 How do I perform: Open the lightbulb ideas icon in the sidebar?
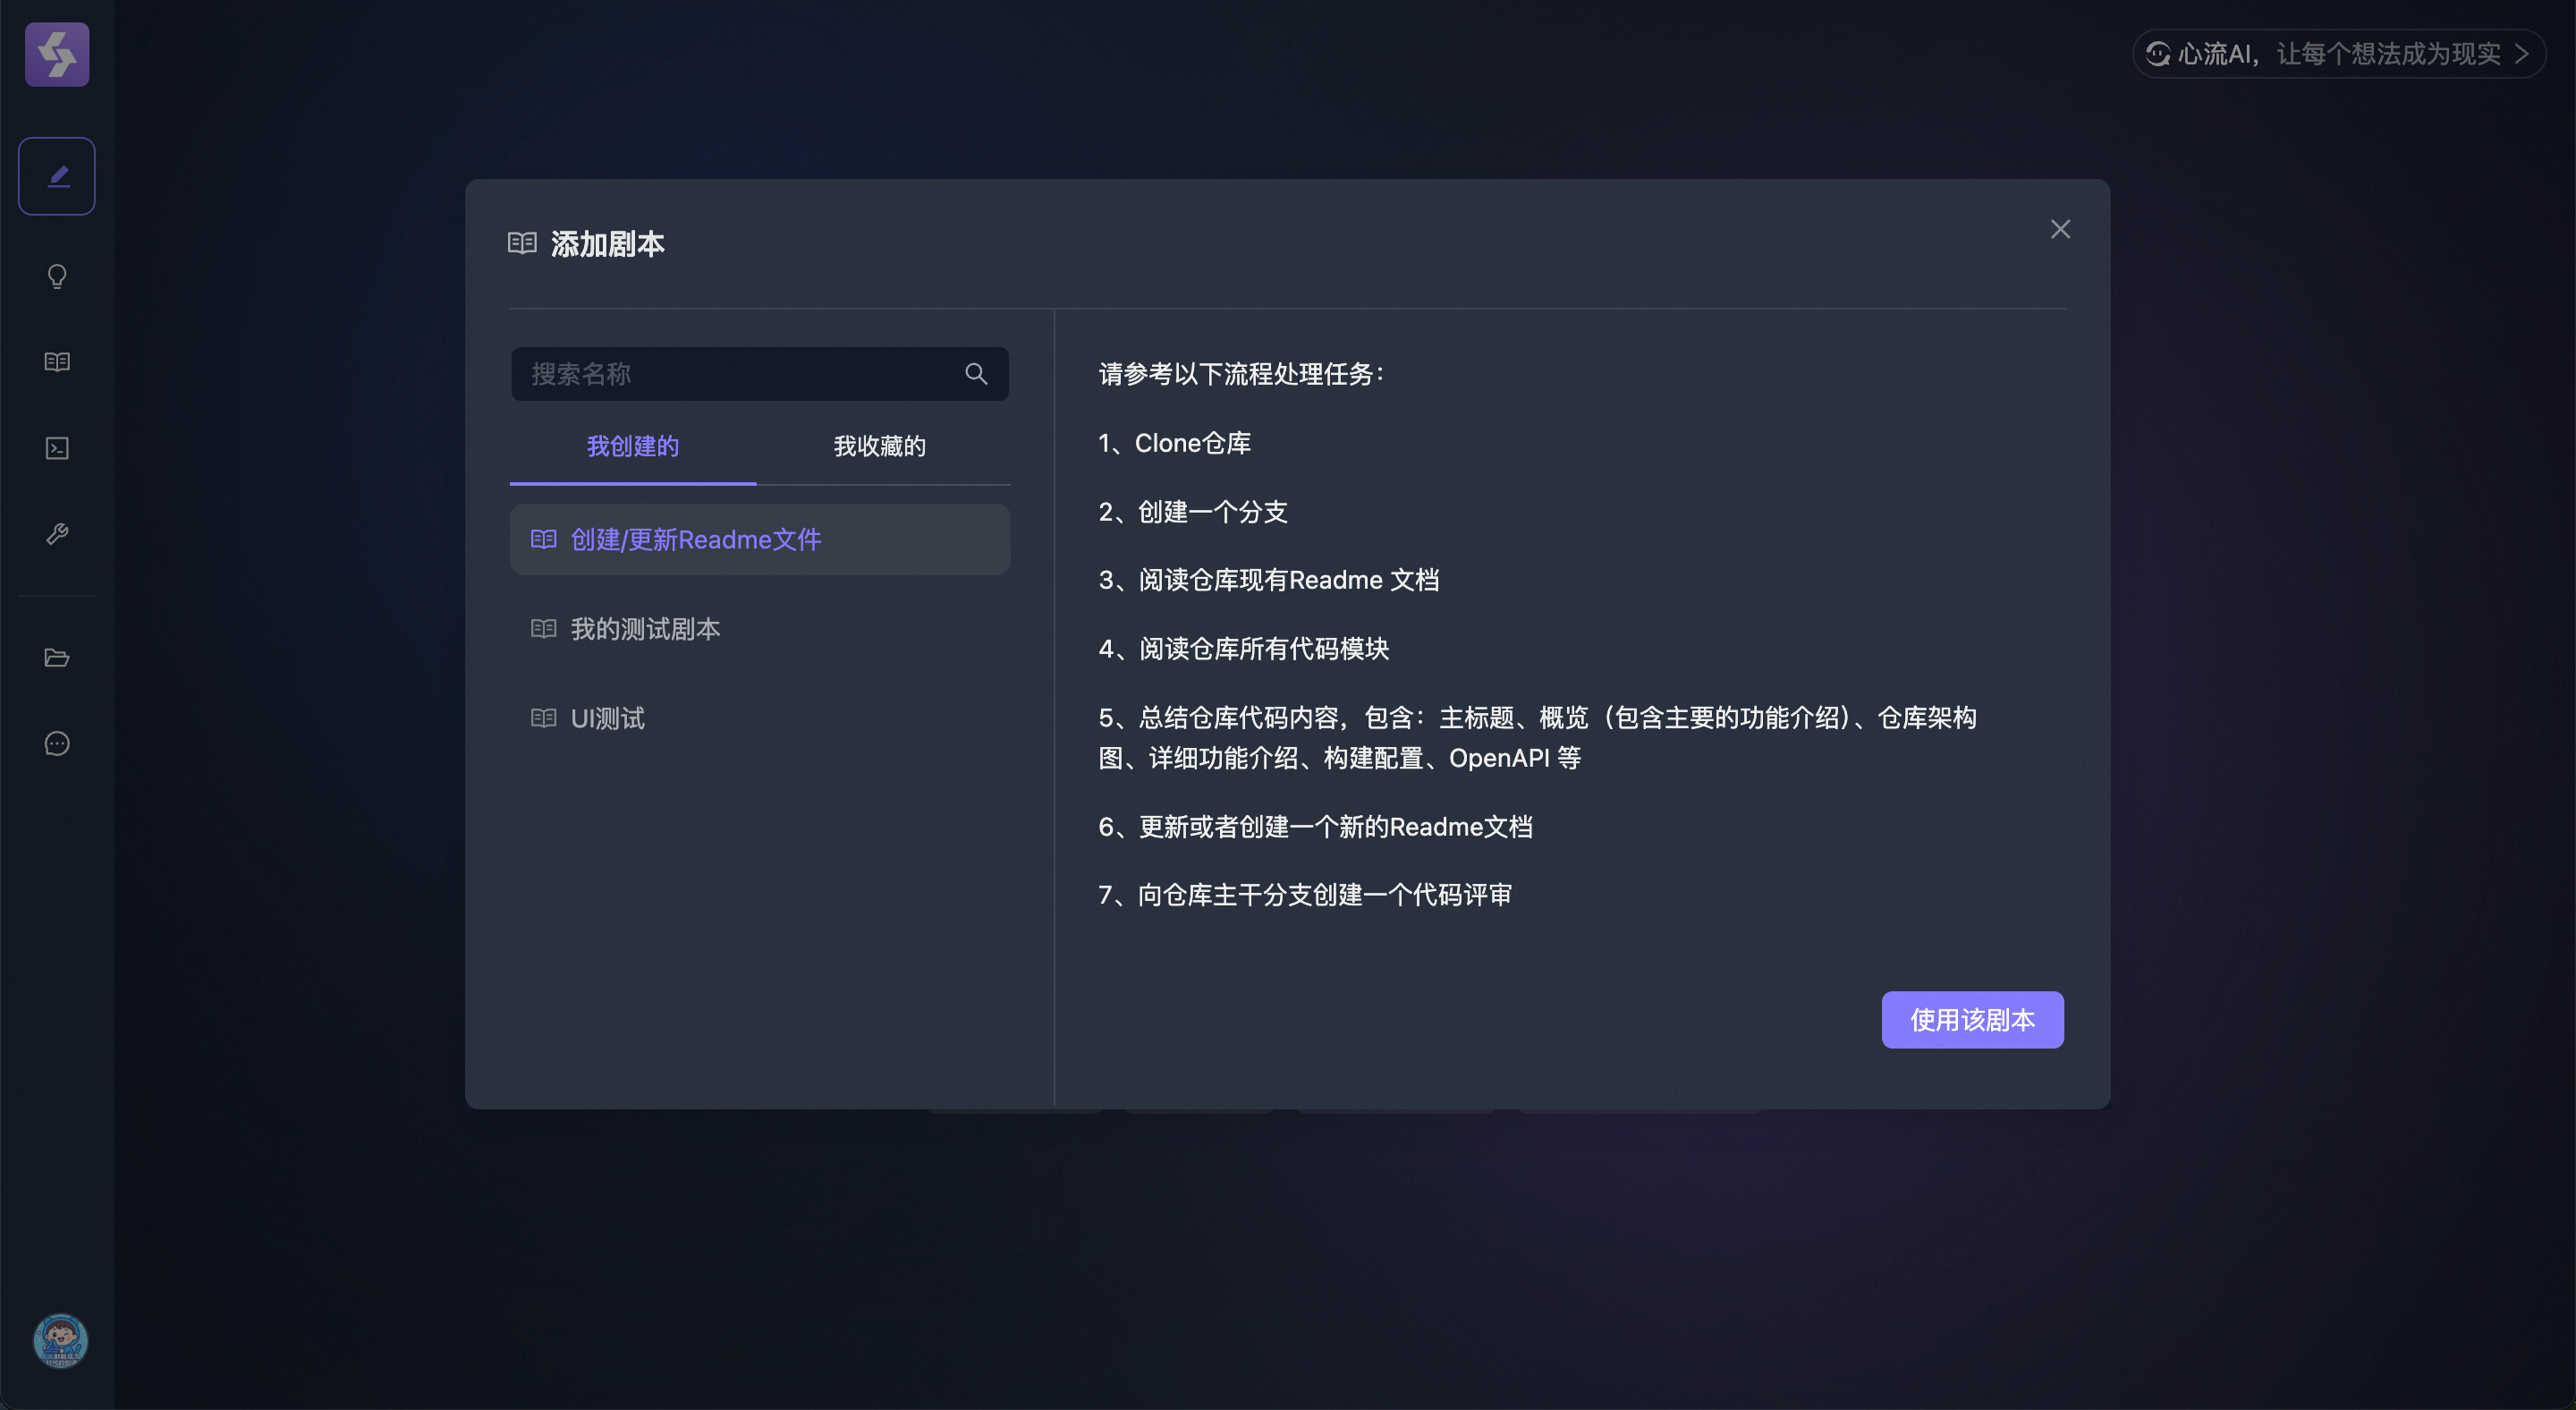(57, 276)
